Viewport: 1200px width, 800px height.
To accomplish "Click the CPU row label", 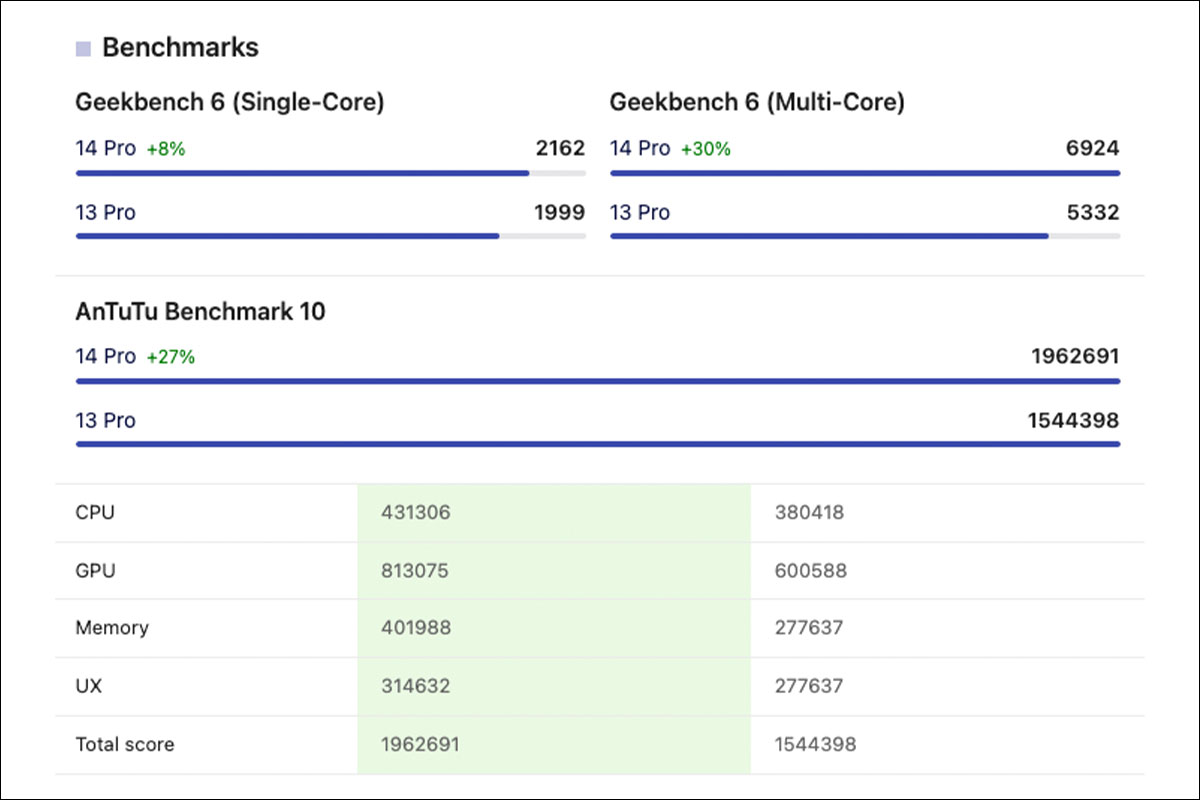I will [95, 513].
